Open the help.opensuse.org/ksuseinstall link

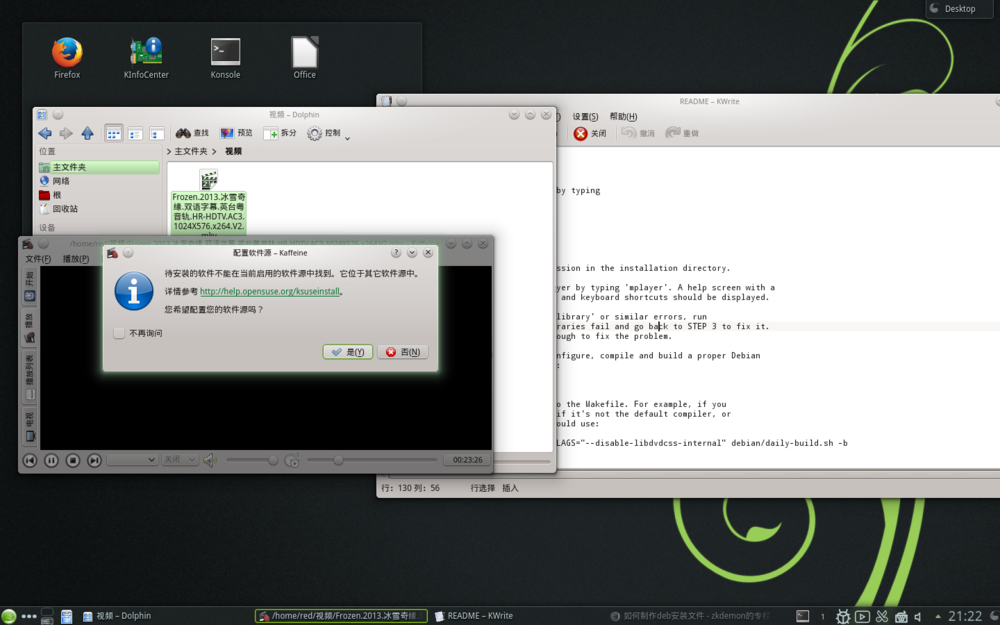270,291
